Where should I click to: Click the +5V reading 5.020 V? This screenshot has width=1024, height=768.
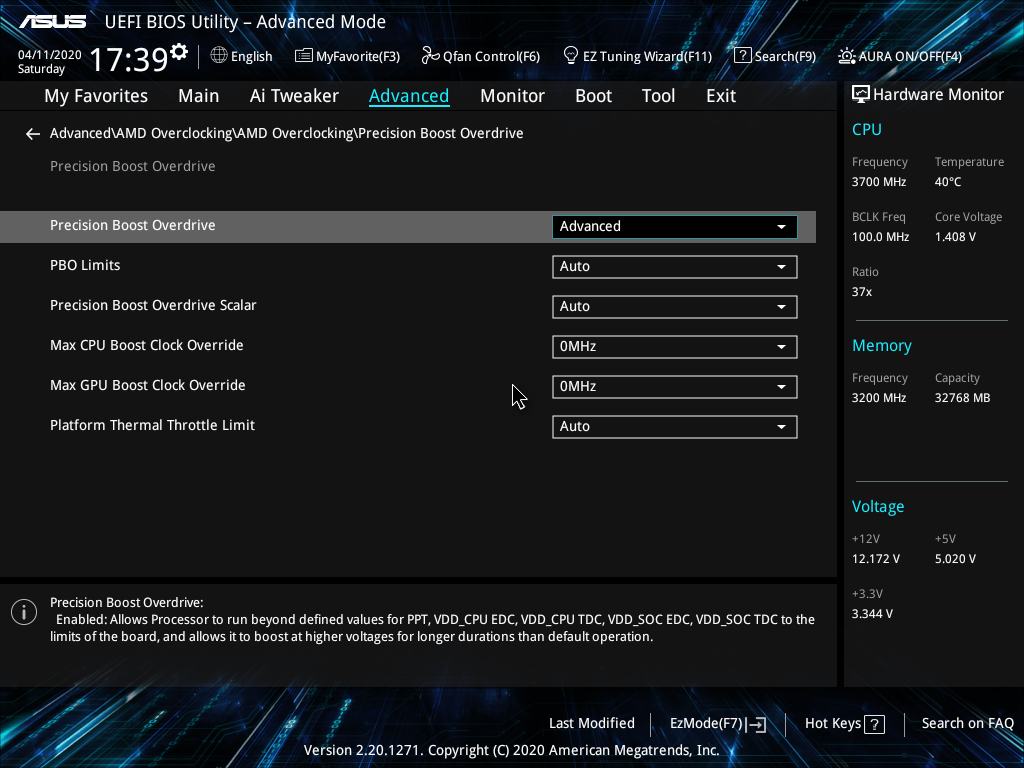(x=955, y=559)
